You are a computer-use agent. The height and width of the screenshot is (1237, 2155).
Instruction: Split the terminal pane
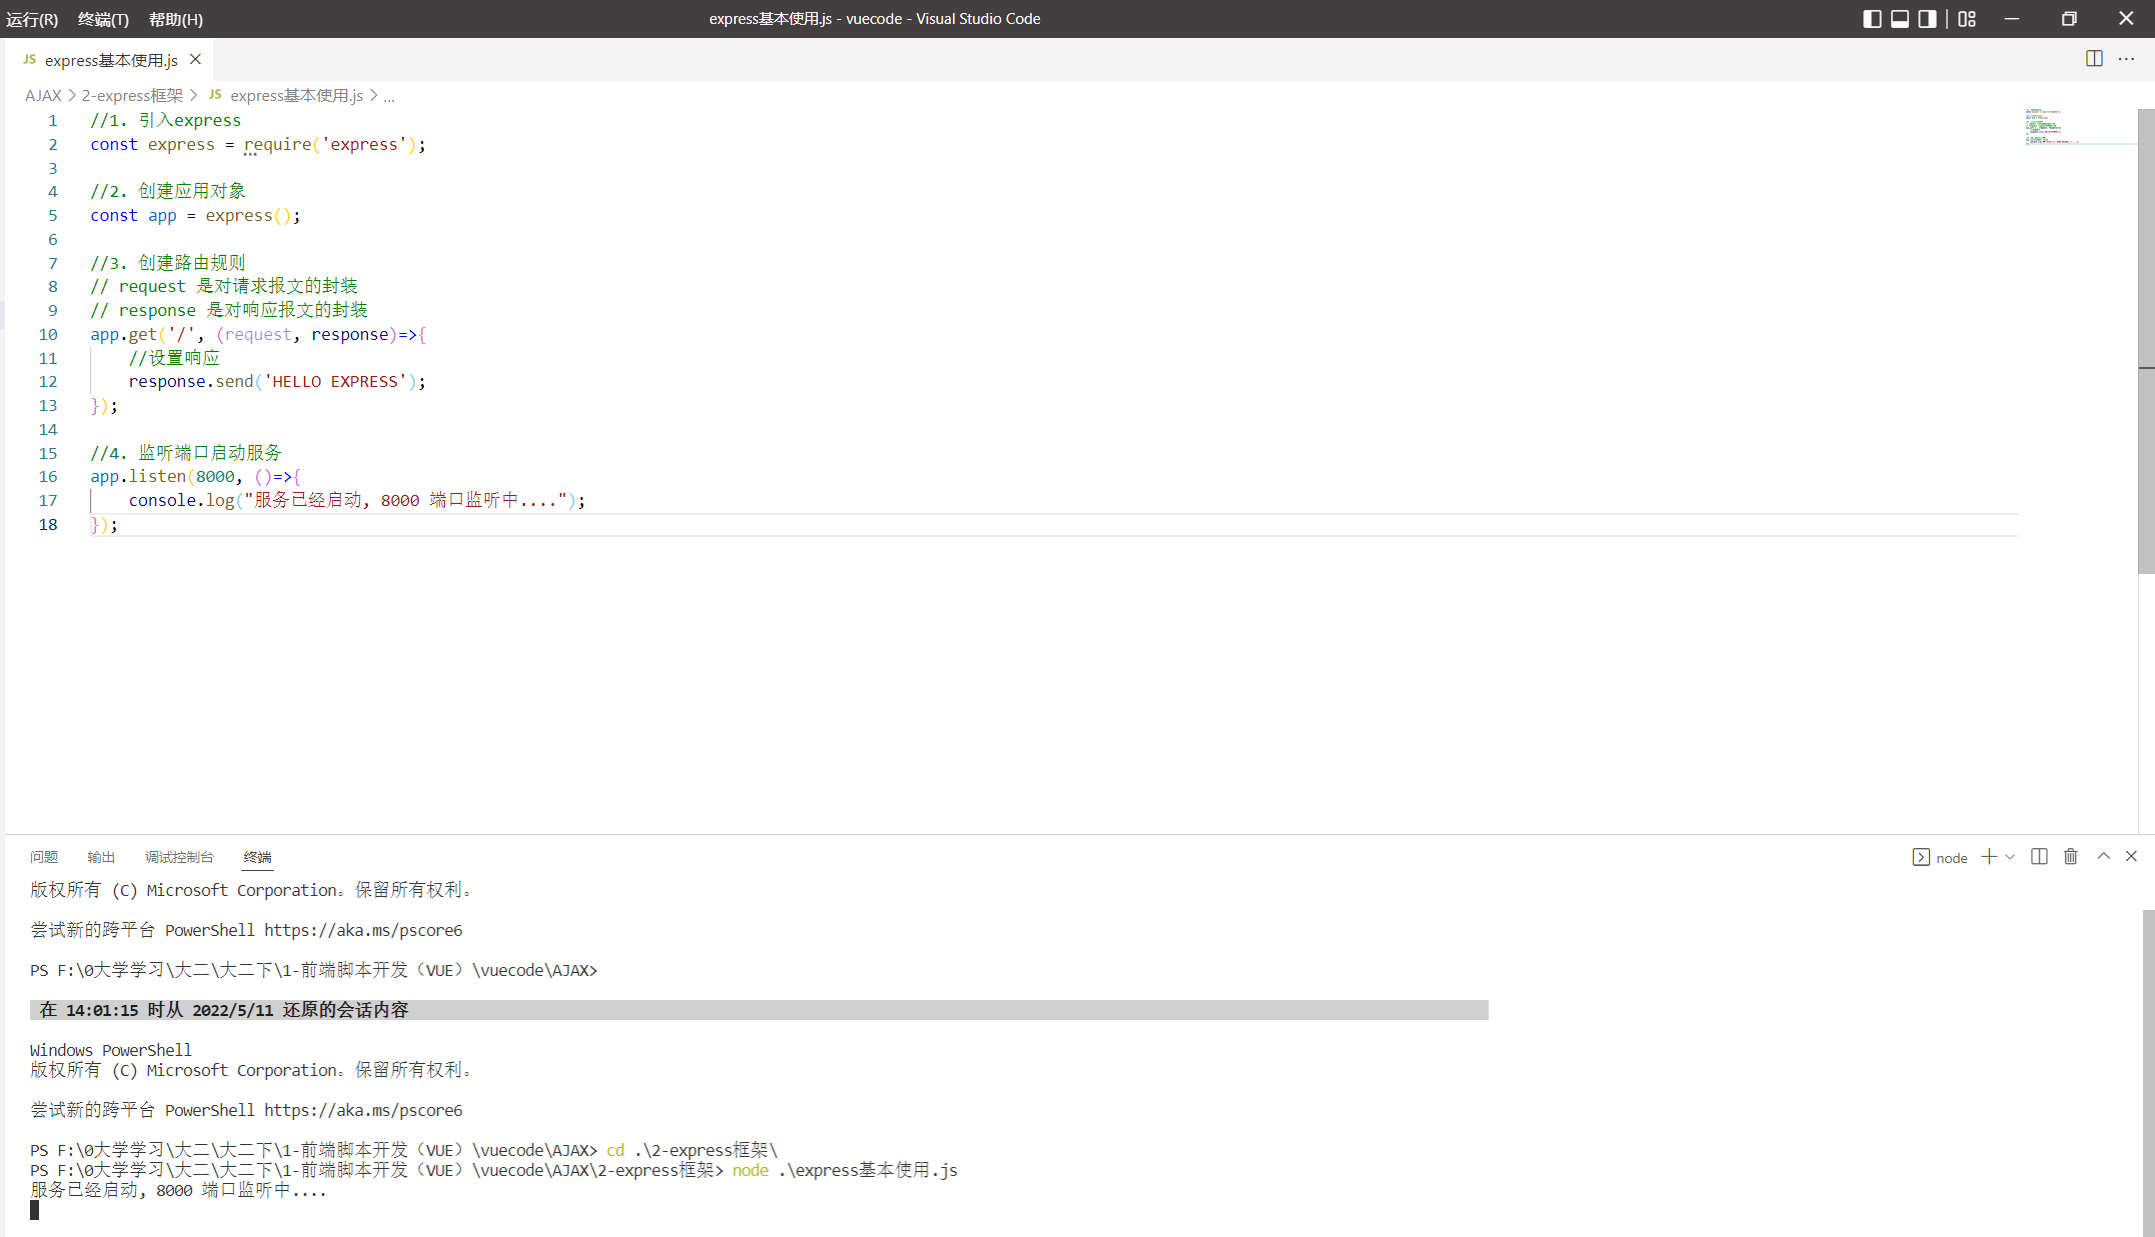pos(2039,857)
